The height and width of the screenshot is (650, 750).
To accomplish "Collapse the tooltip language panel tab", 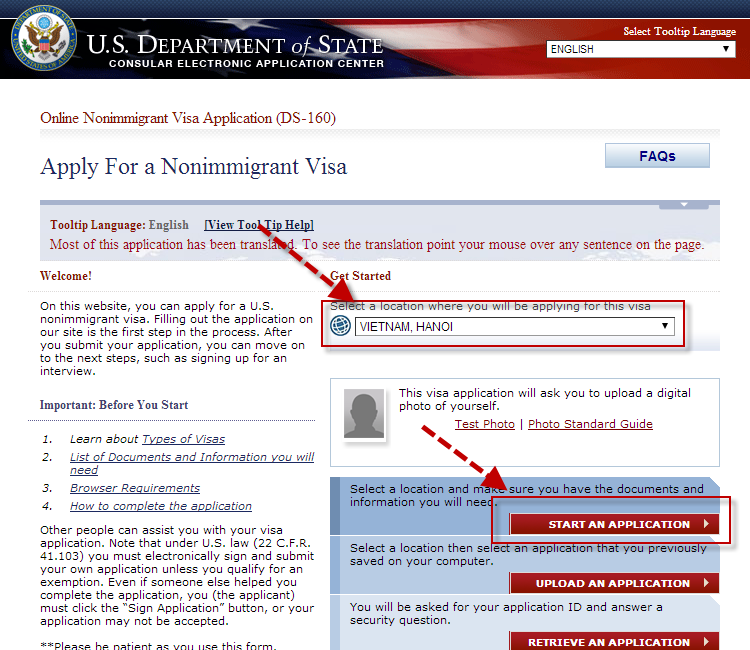I will [684, 205].
